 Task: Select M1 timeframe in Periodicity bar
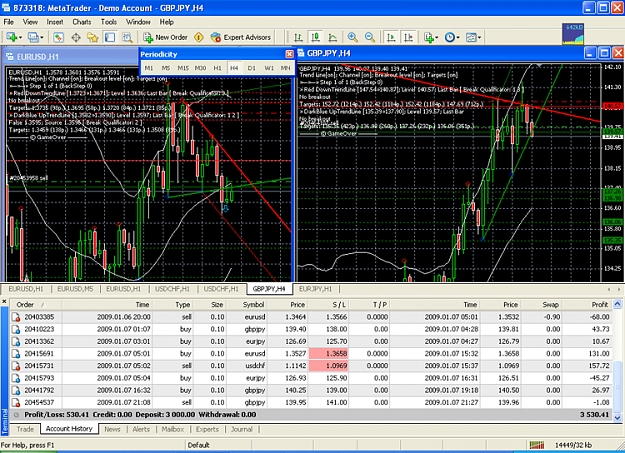(x=149, y=68)
